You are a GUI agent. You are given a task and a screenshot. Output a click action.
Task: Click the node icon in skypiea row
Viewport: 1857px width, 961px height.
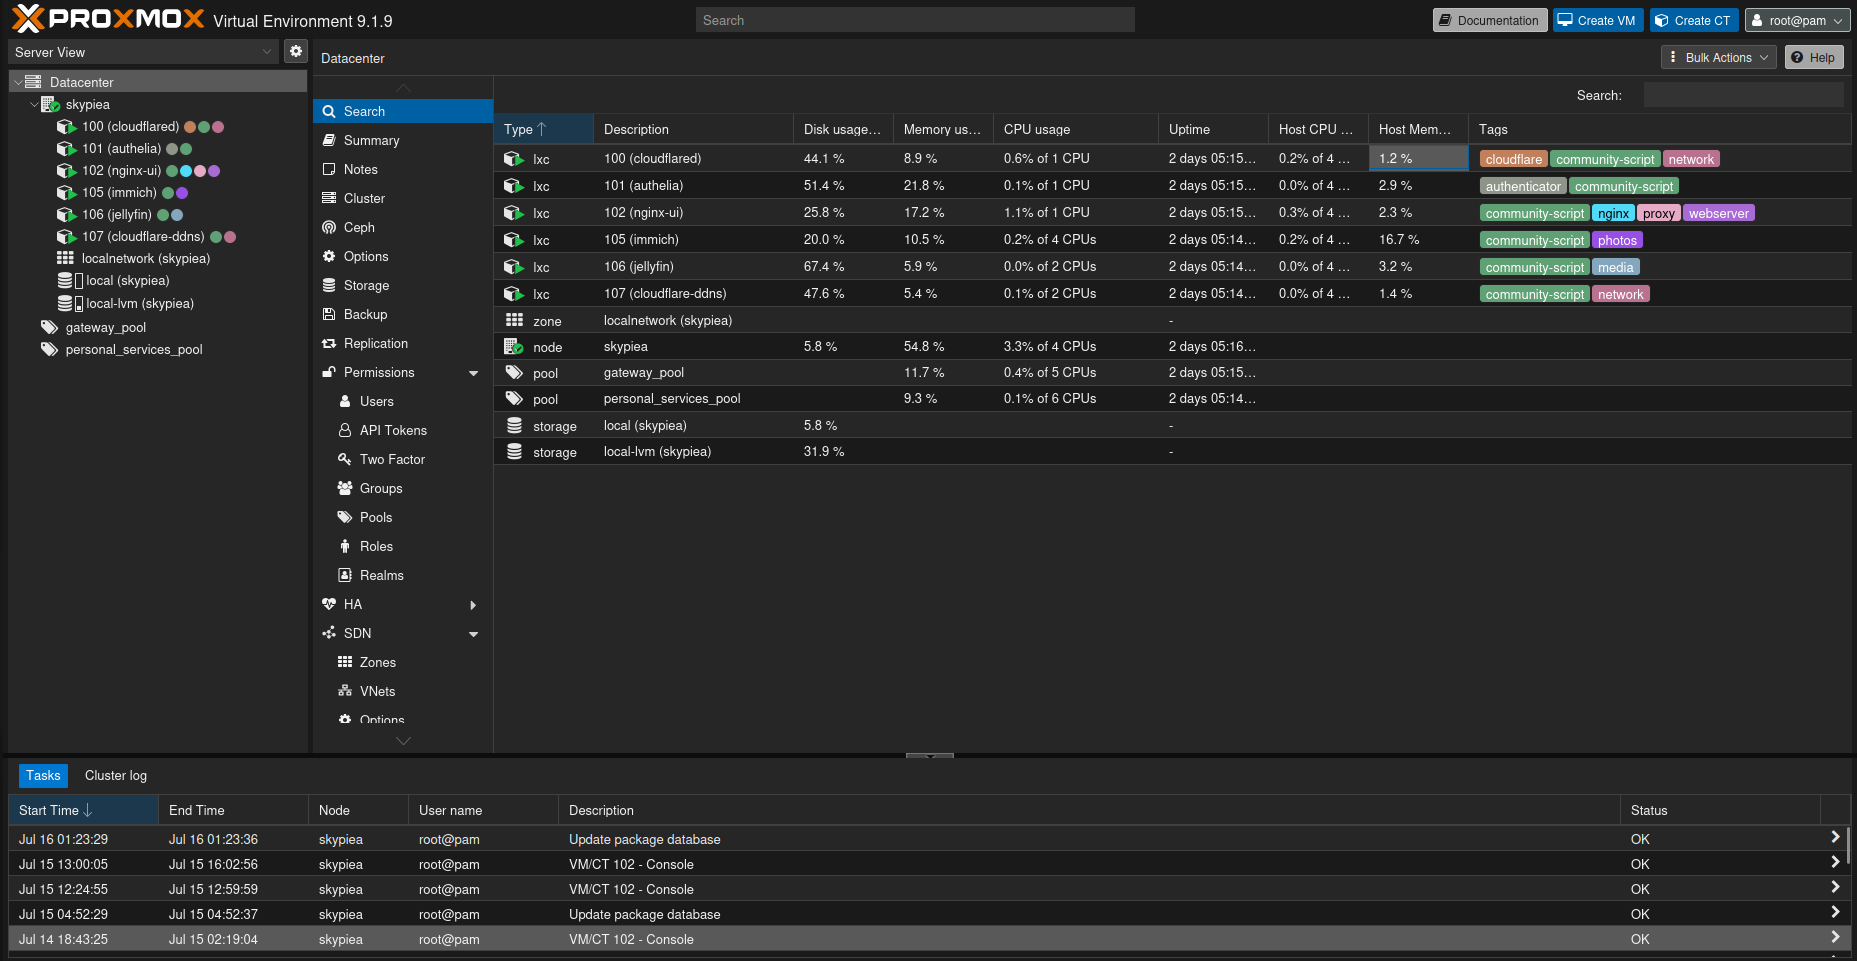tap(514, 347)
